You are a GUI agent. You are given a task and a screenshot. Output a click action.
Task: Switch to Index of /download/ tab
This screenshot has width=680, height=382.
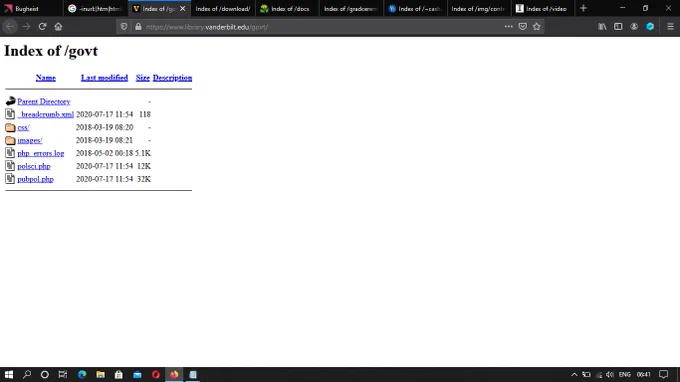pos(223,9)
